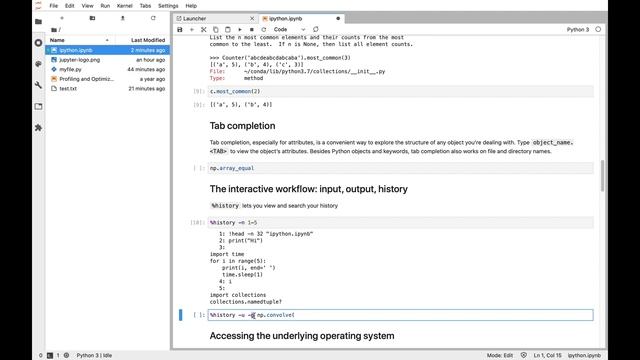Screen dimensions: 640x360
Task: Click the Python 3 kernel name button
Action: 578,29
